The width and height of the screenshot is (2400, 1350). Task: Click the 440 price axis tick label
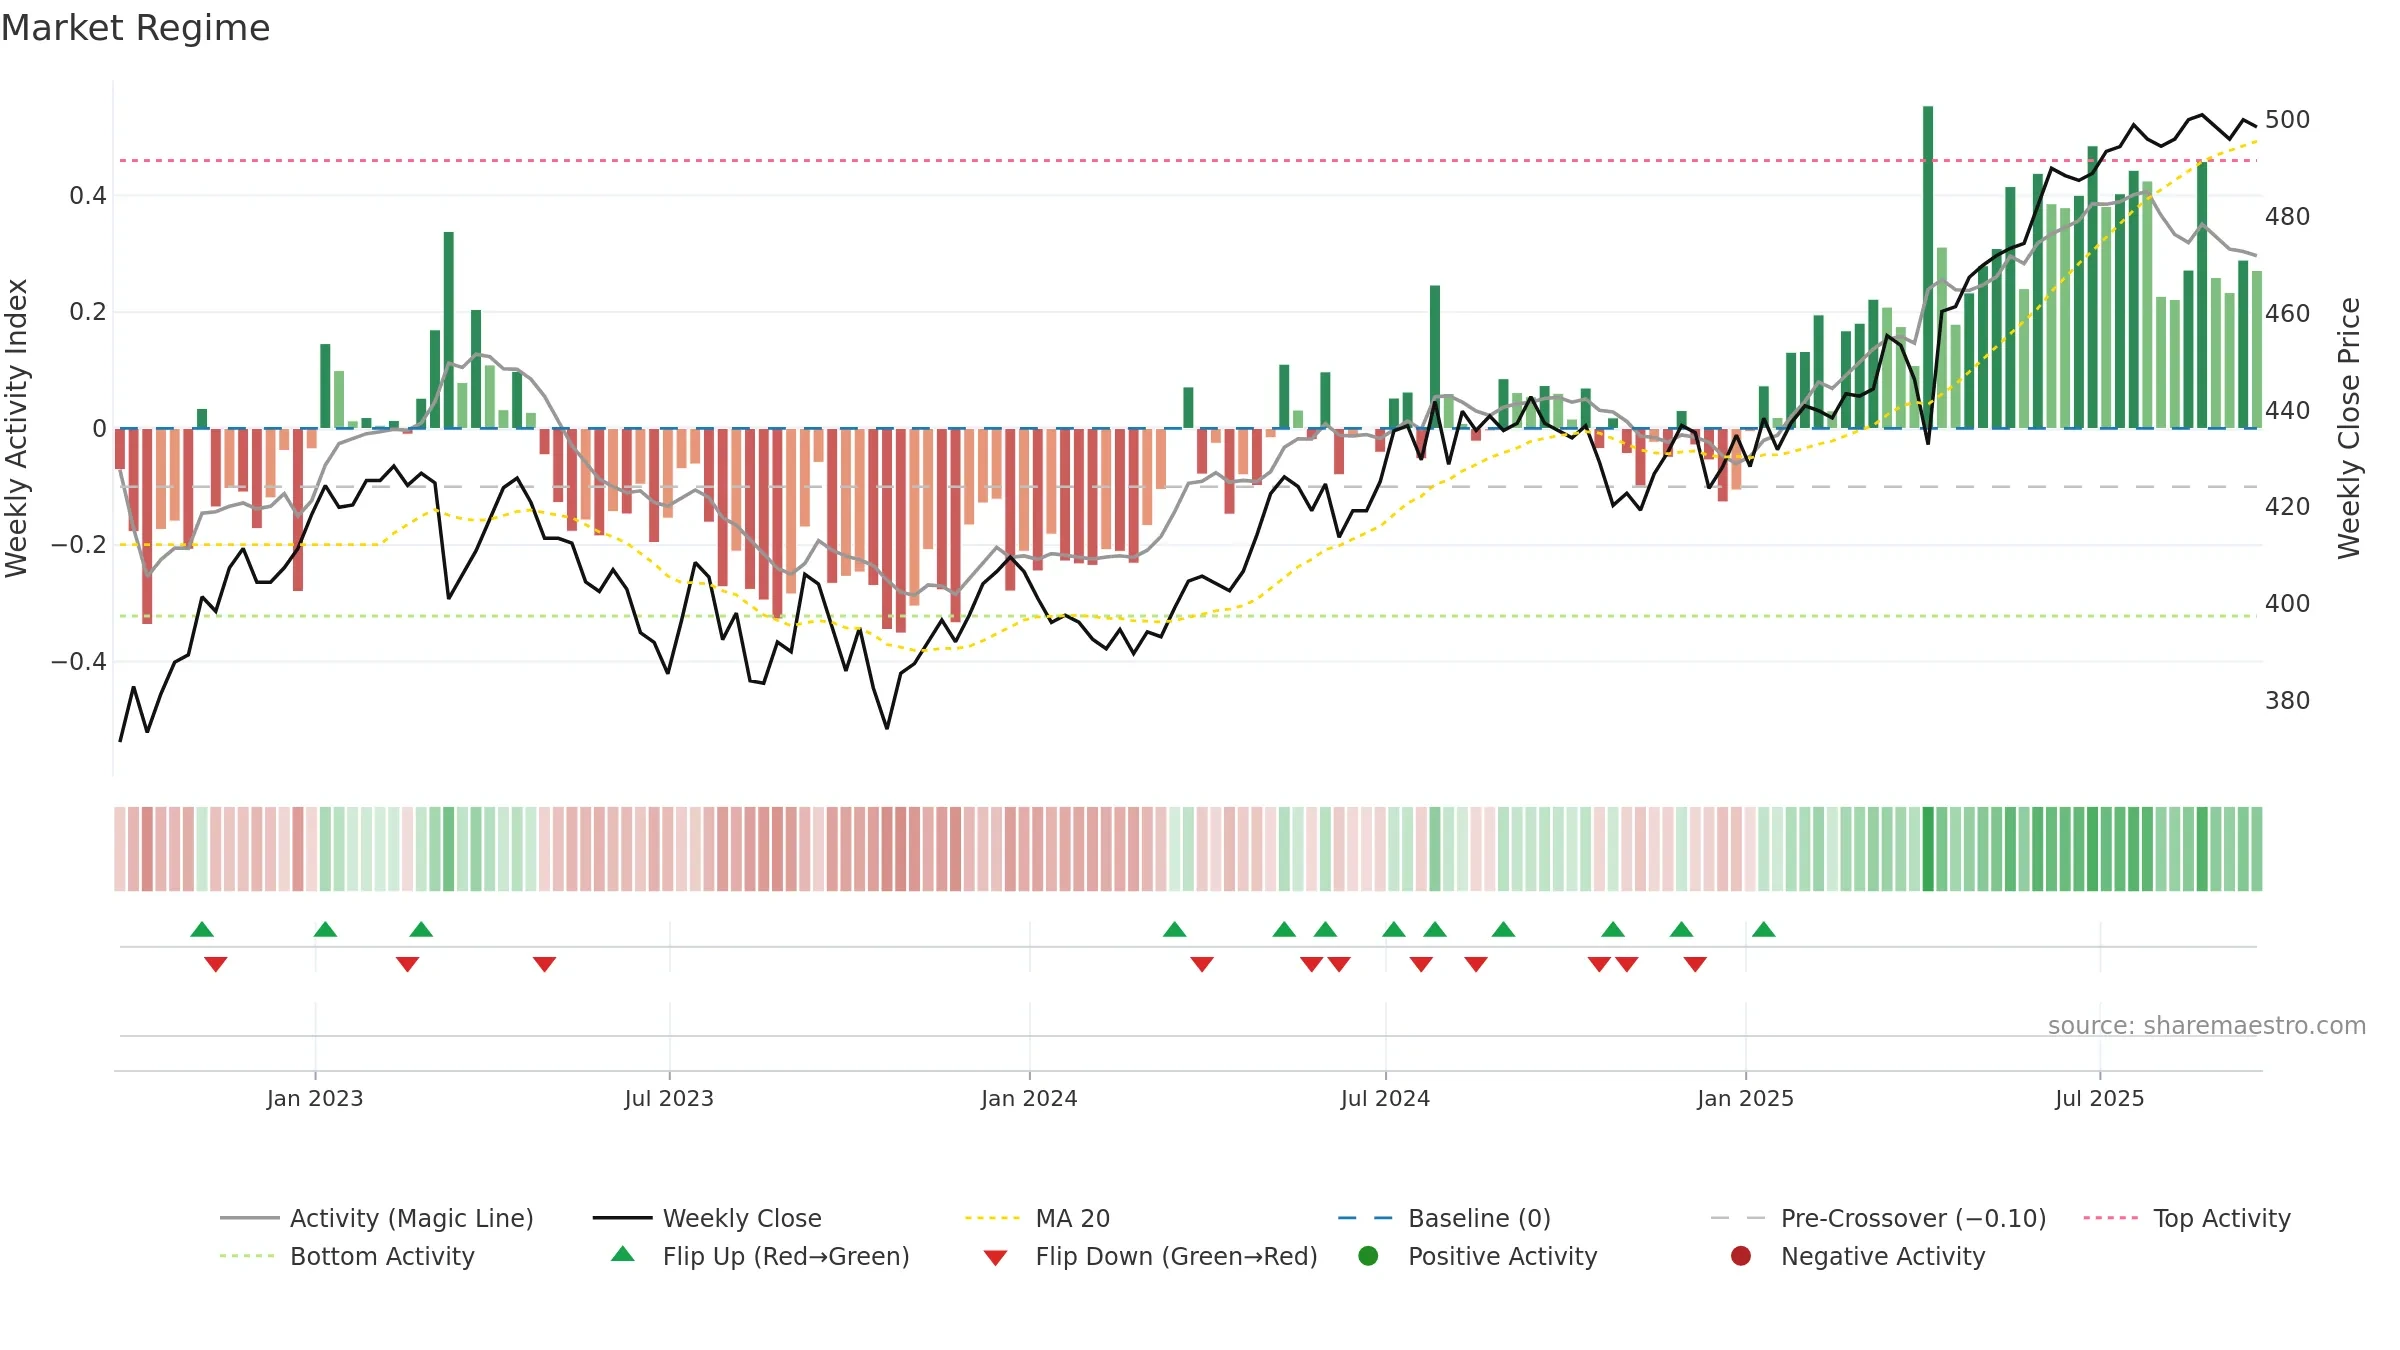2288,410
